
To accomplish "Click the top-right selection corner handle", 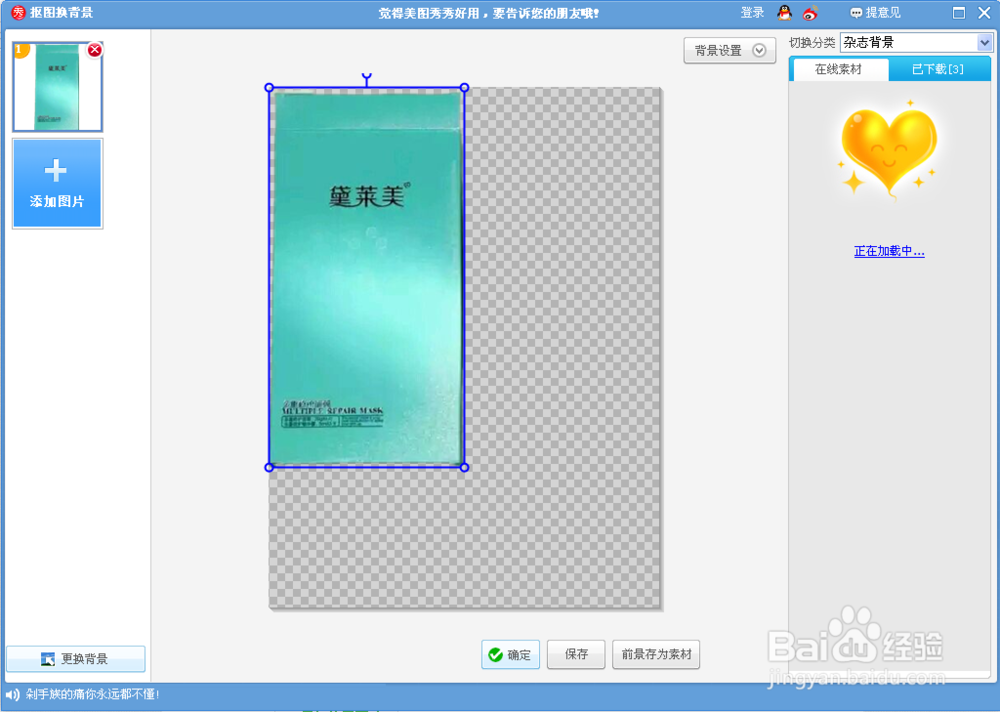I will (x=464, y=87).
